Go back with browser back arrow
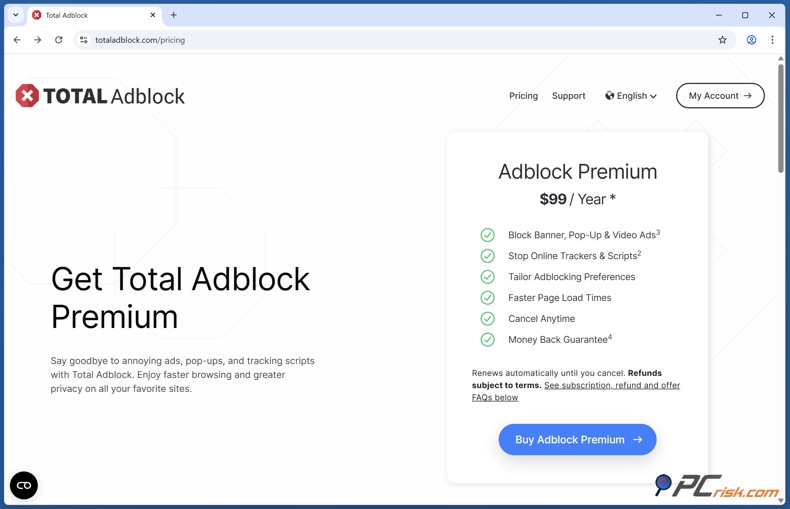The width and height of the screenshot is (790, 509). coord(17,40)
